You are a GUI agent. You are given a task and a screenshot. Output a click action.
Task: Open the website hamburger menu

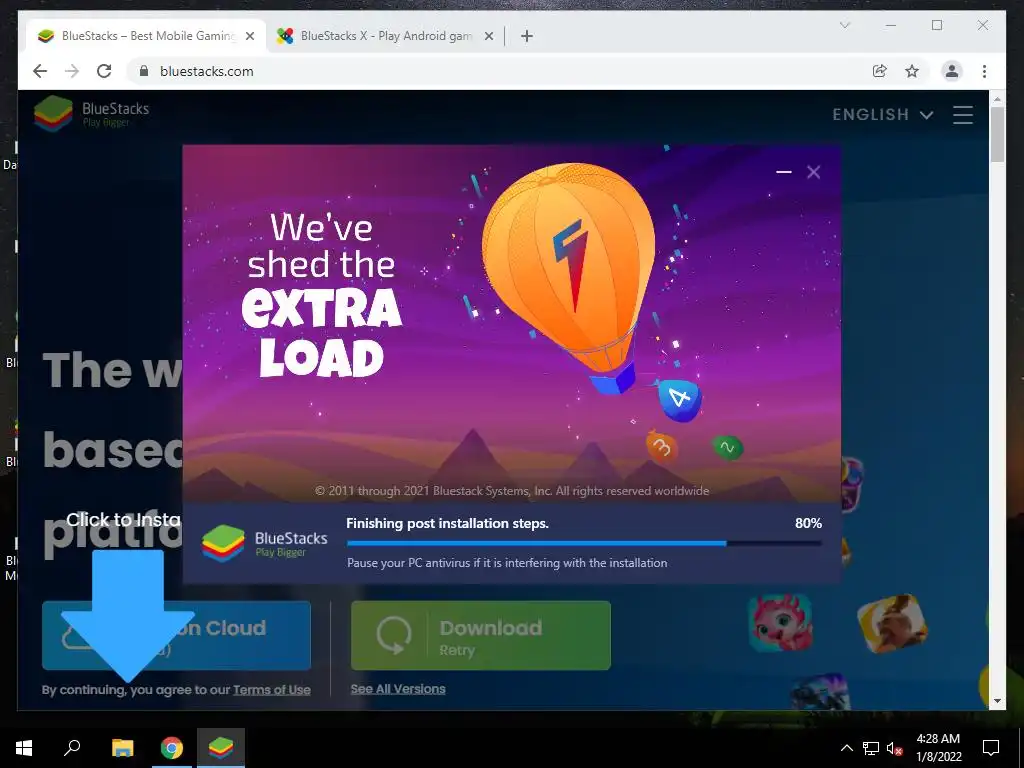click(963, 115)
